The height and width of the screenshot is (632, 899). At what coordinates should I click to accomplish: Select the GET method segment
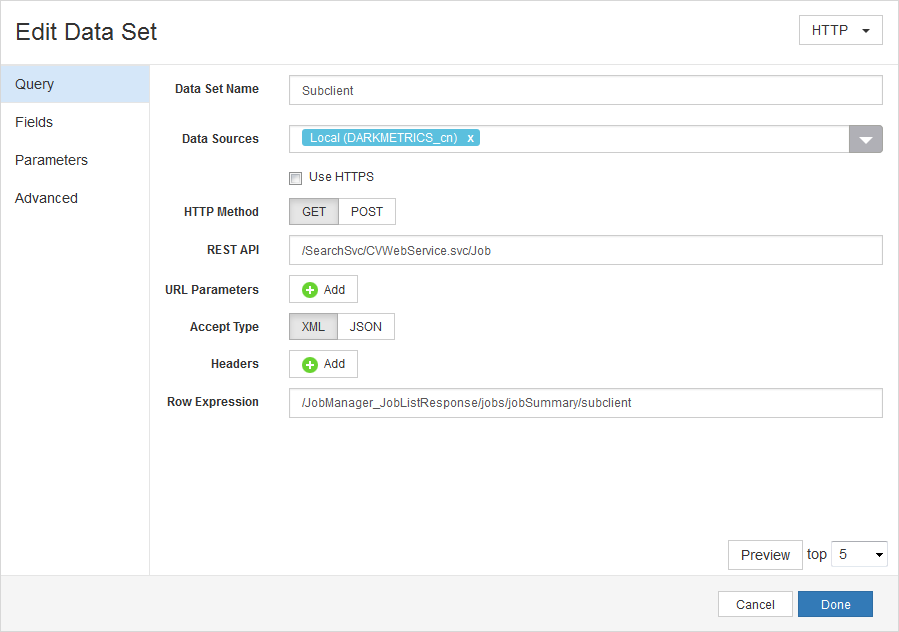[313, 211]
